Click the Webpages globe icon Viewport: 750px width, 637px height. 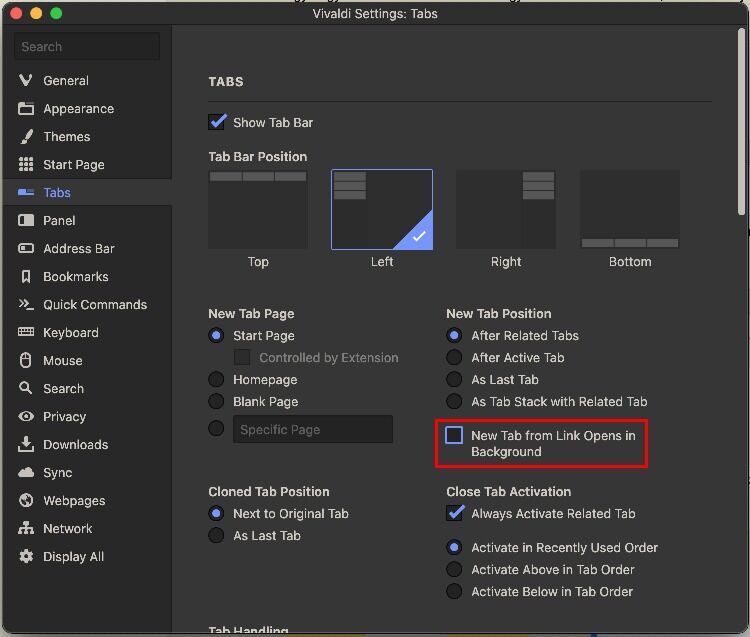(x=26, y=500)
